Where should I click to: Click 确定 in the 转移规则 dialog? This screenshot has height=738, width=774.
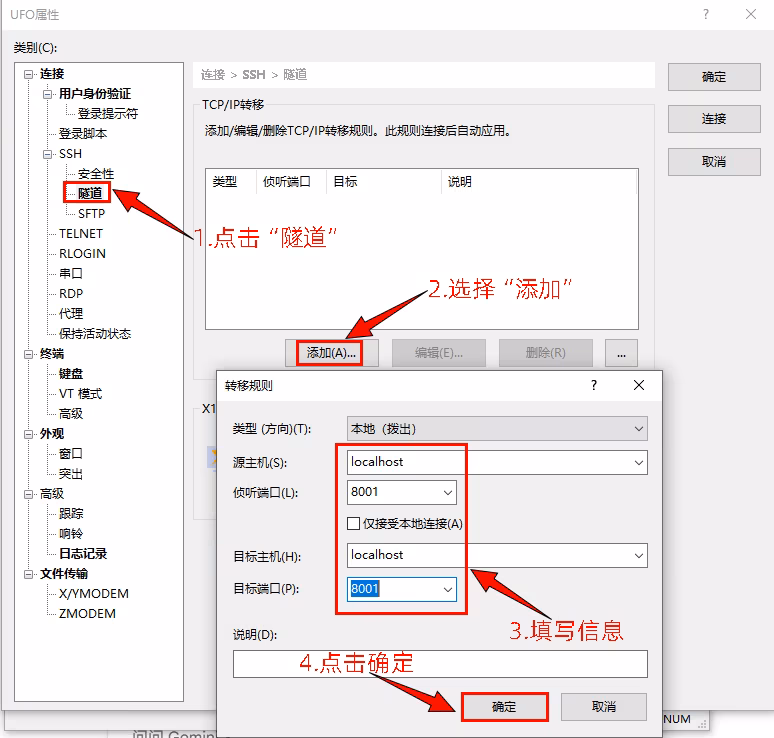(504, 707)
